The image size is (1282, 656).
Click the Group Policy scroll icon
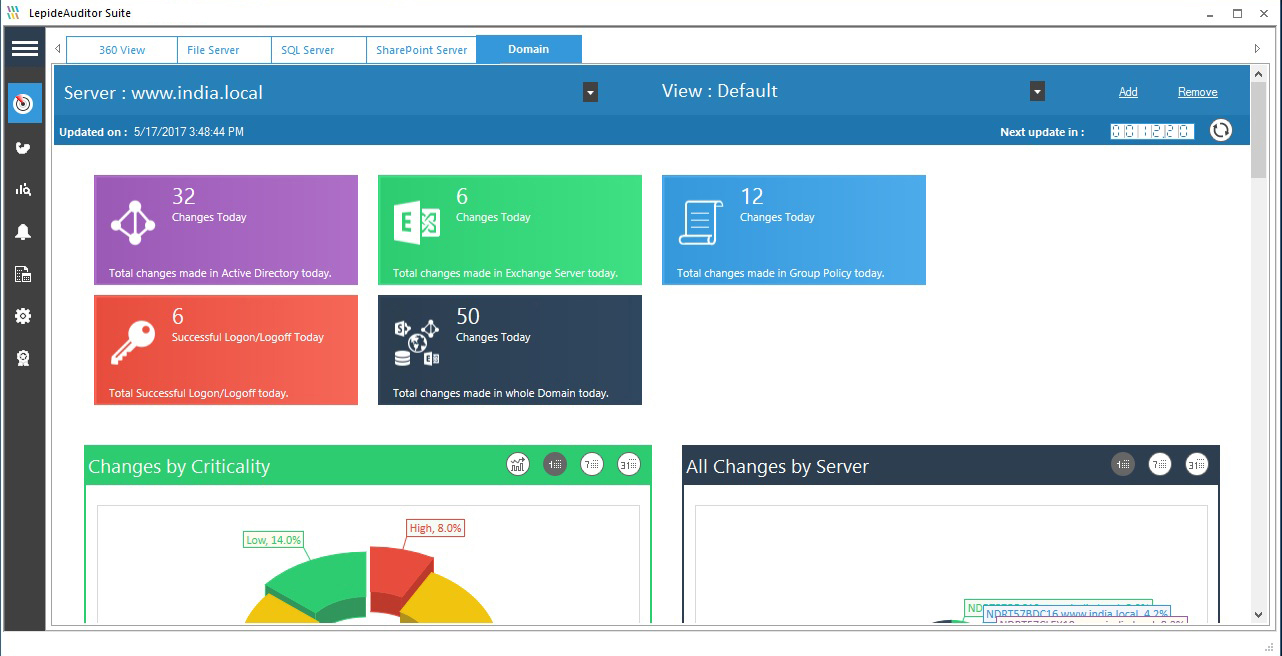[701, 223]
